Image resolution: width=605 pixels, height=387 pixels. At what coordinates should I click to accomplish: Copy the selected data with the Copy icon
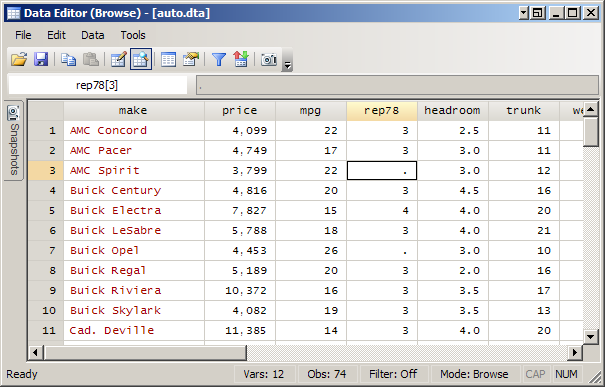pyautogui.click(x=68, y=59)
